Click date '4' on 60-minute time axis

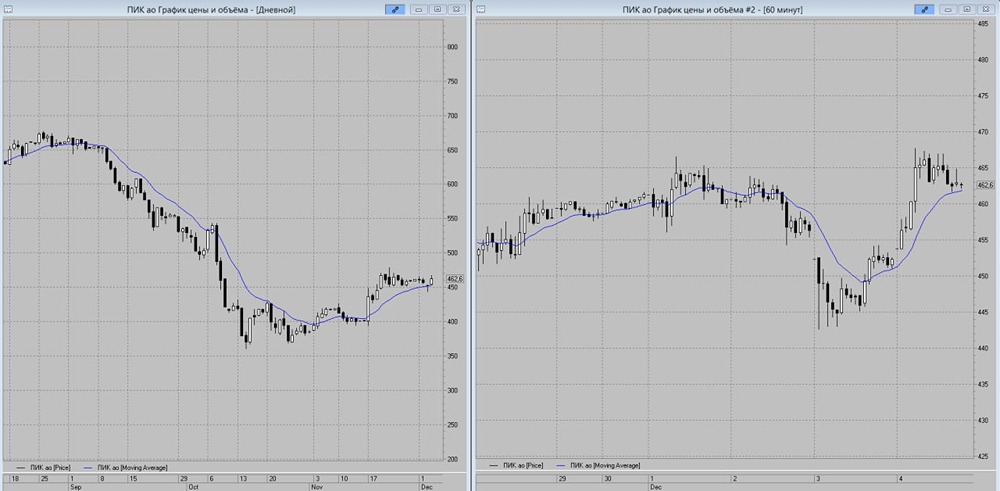pyautogui.click(x=900, y=478)
